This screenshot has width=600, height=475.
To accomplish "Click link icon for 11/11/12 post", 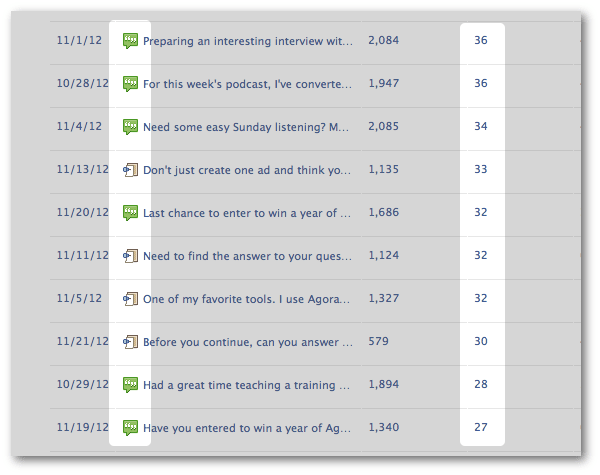I will pyautogui.click(x=130, y=256).
